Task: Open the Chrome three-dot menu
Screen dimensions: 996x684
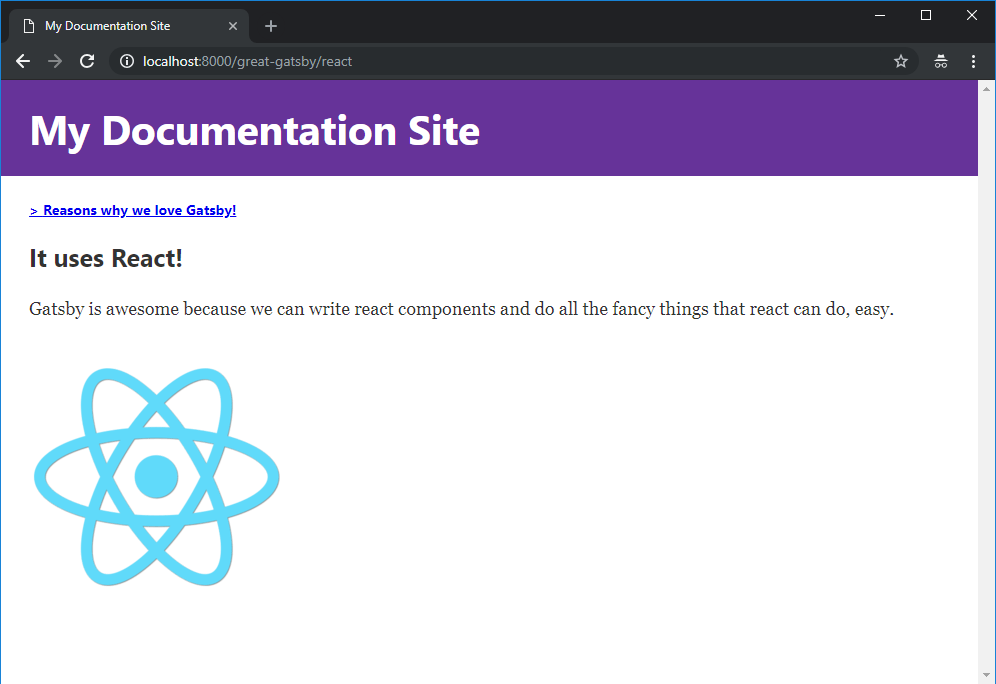Action: [x=974, y=61]
